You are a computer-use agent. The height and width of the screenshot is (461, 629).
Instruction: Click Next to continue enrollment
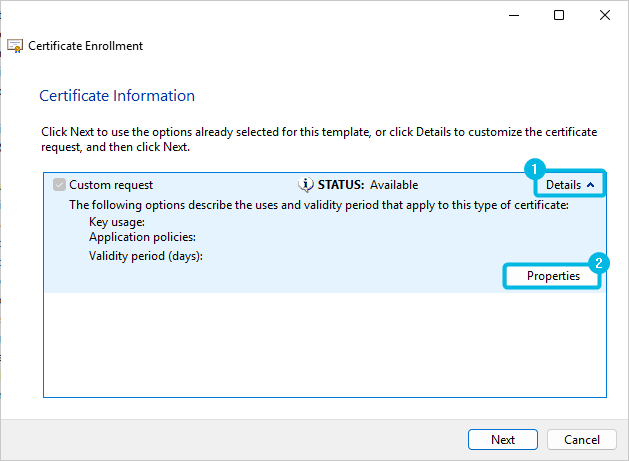pos(503,439)
